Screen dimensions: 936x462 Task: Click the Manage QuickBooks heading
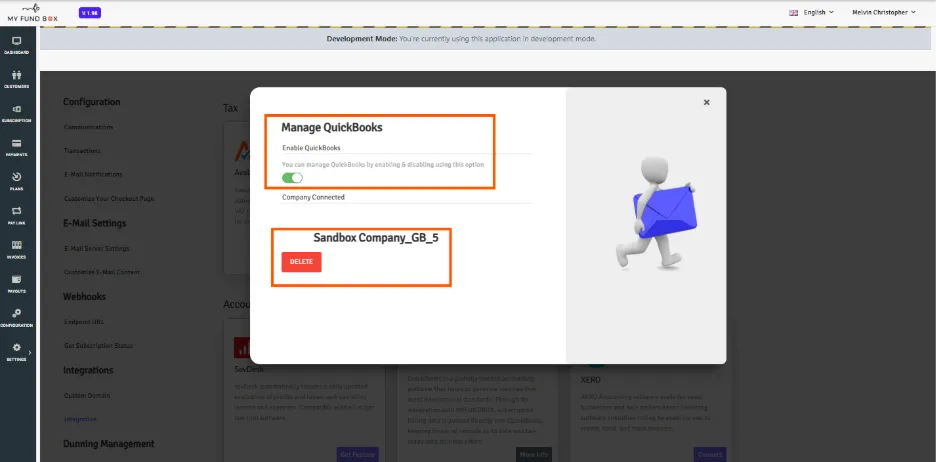point(332,127)
